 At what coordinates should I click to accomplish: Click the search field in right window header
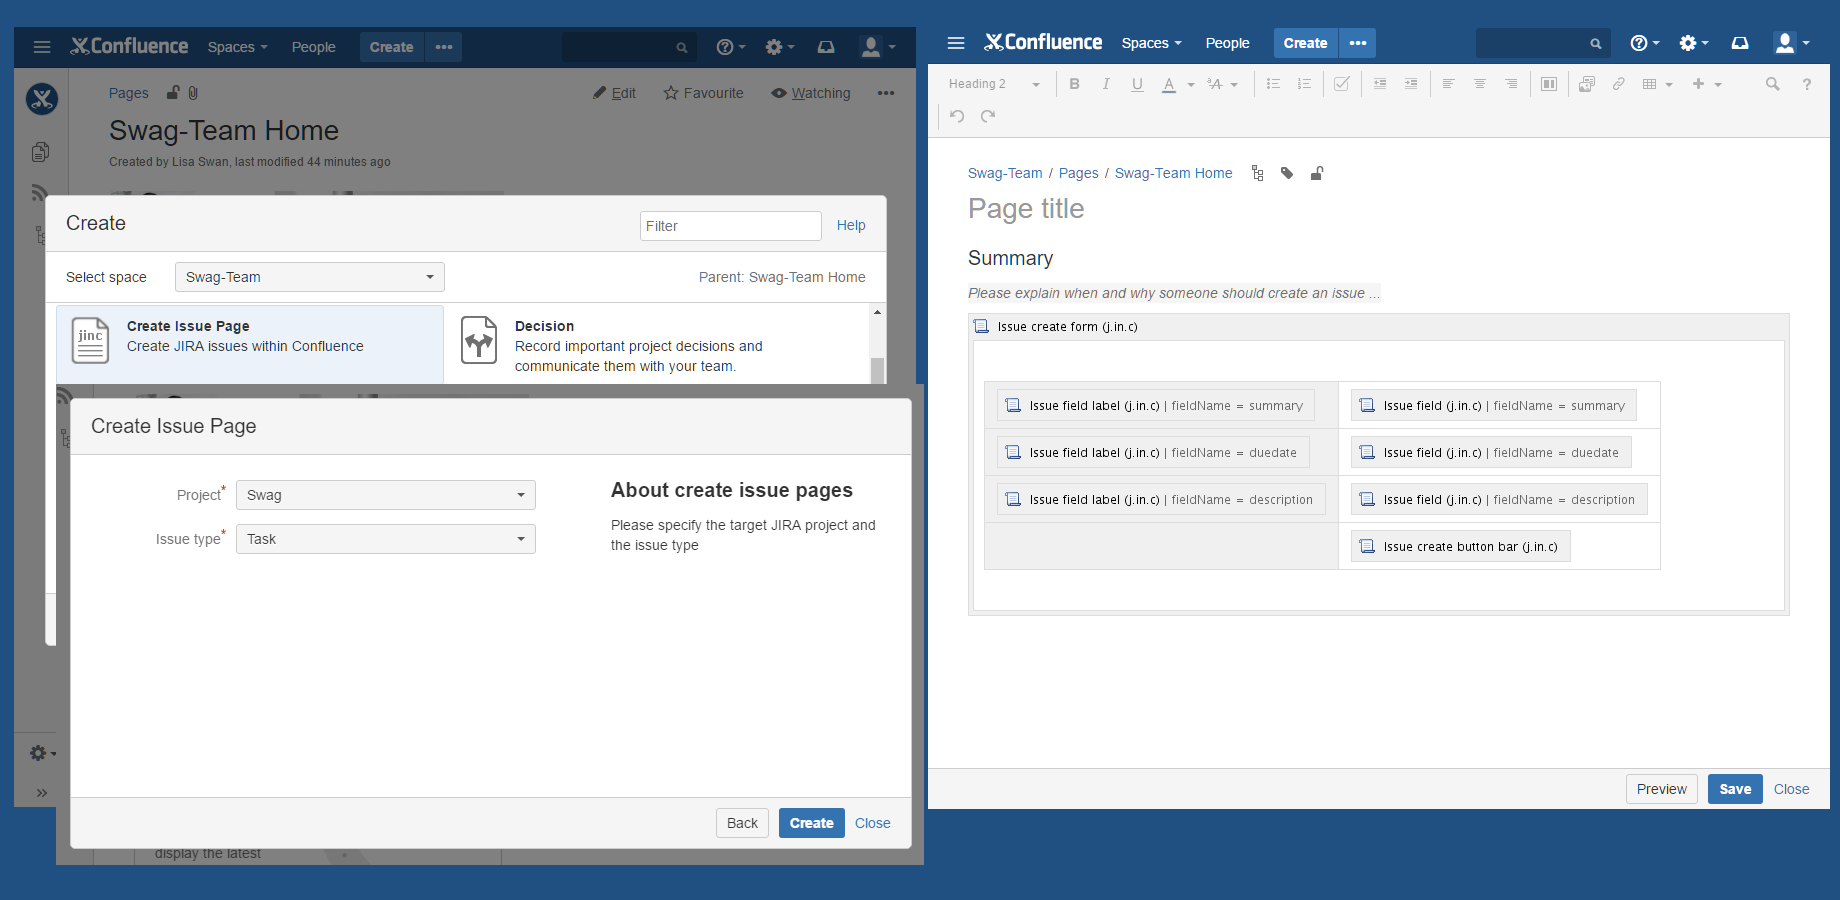click(x=1542, y=43)
